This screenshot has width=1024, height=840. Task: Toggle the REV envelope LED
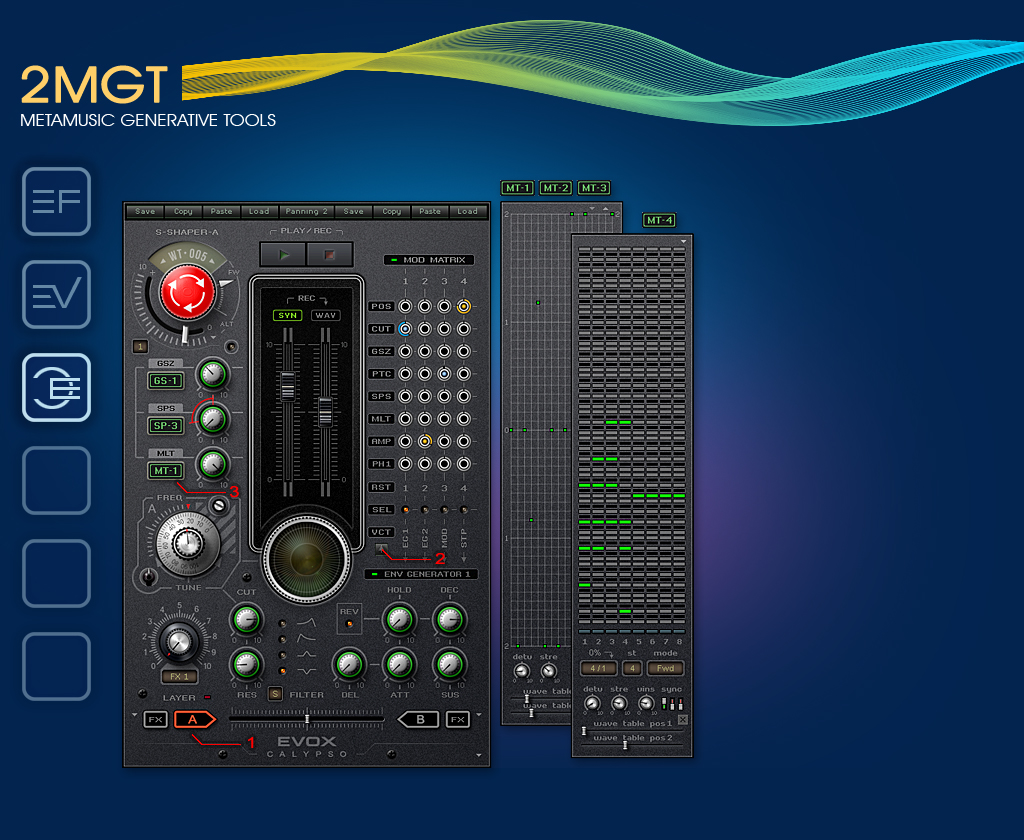pos(349,624)
